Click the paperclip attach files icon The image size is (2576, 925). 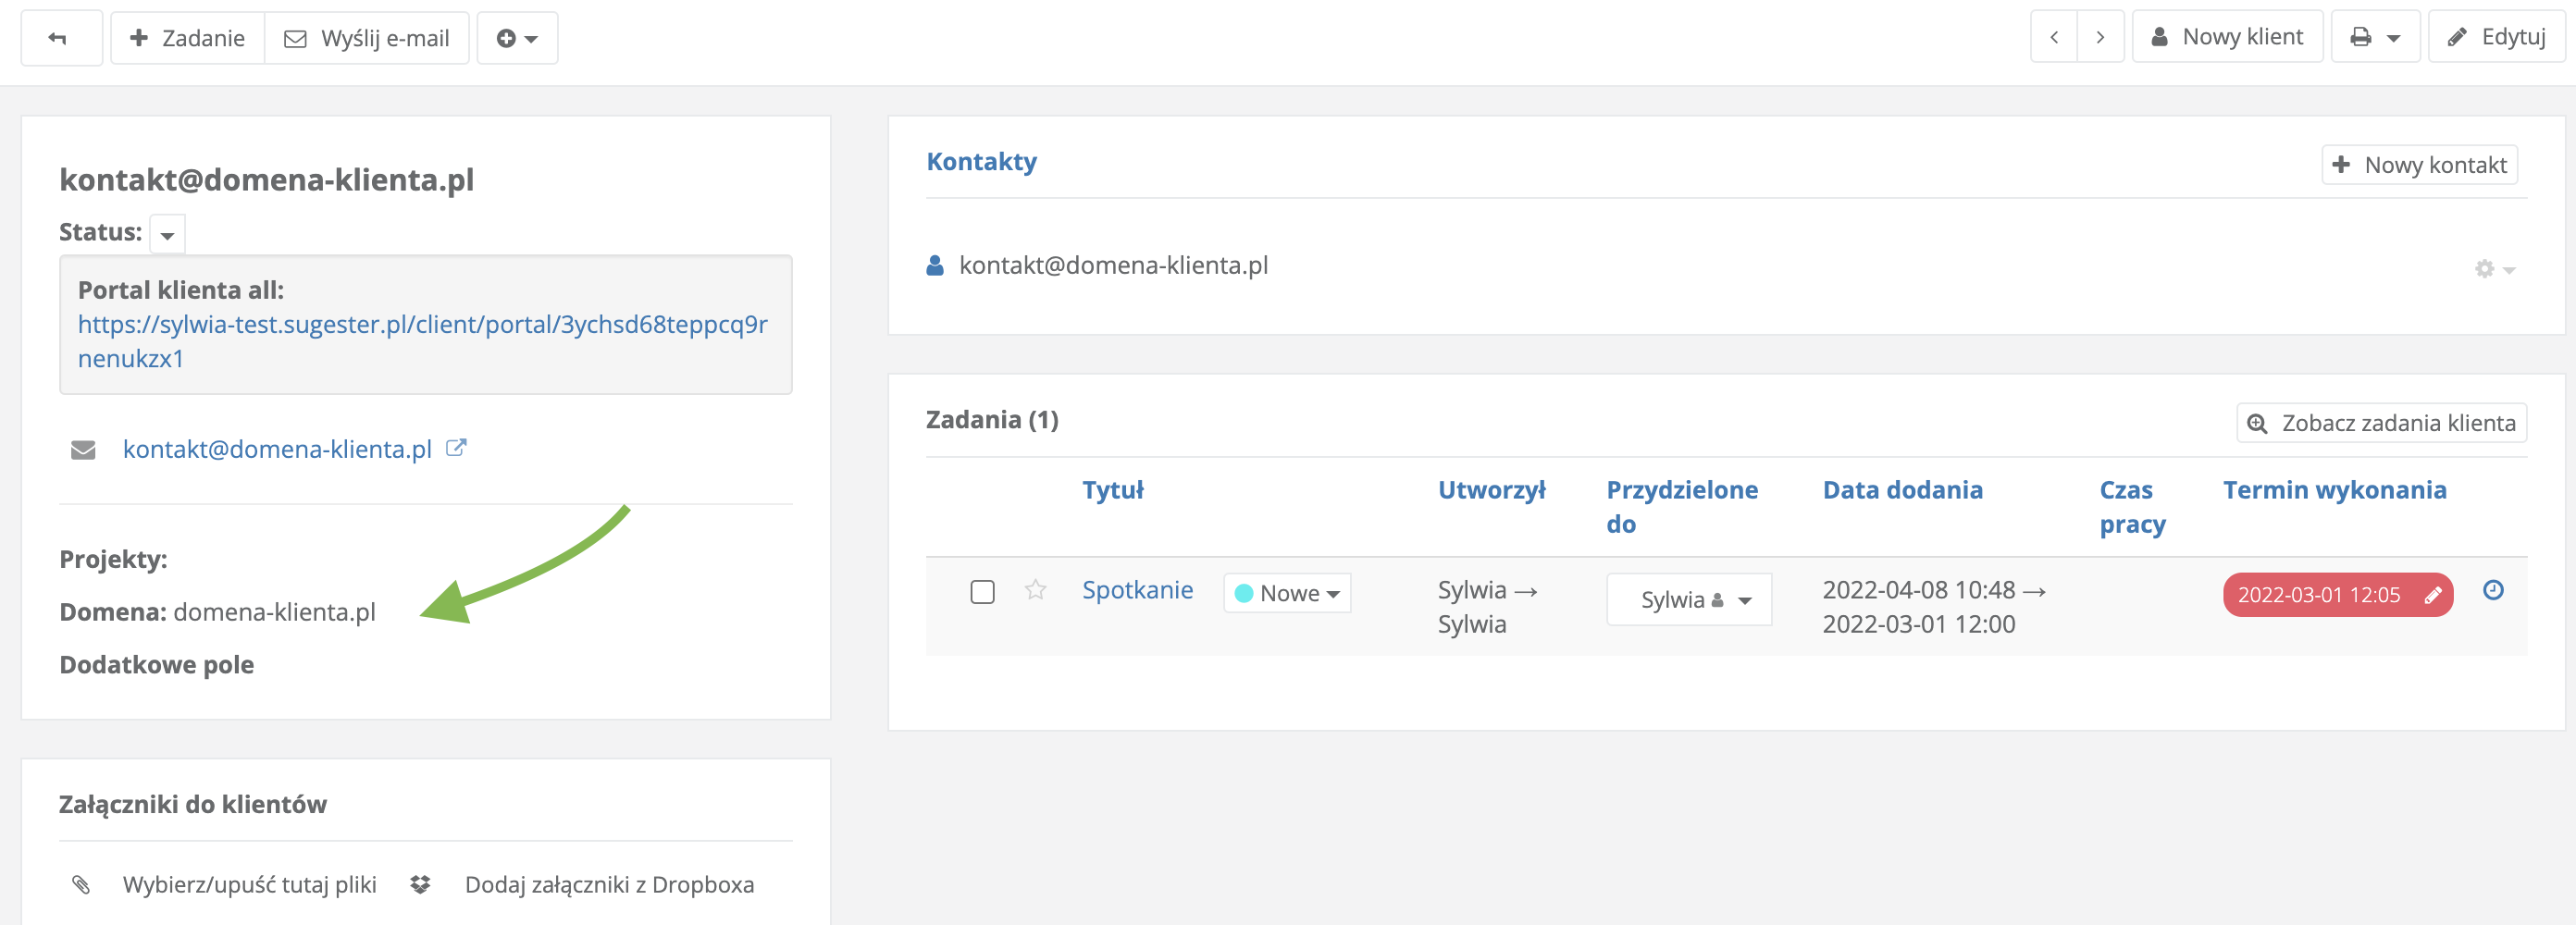click(81, 884)
